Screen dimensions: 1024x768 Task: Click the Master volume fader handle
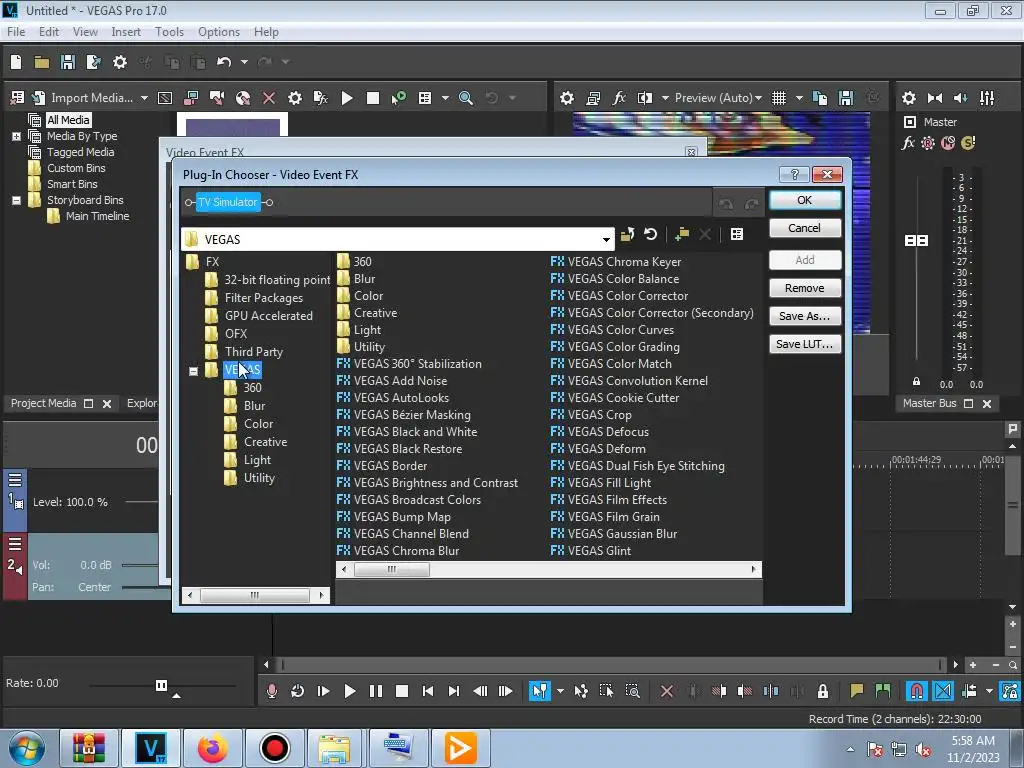pyautogui.click(x=916, y=241)
